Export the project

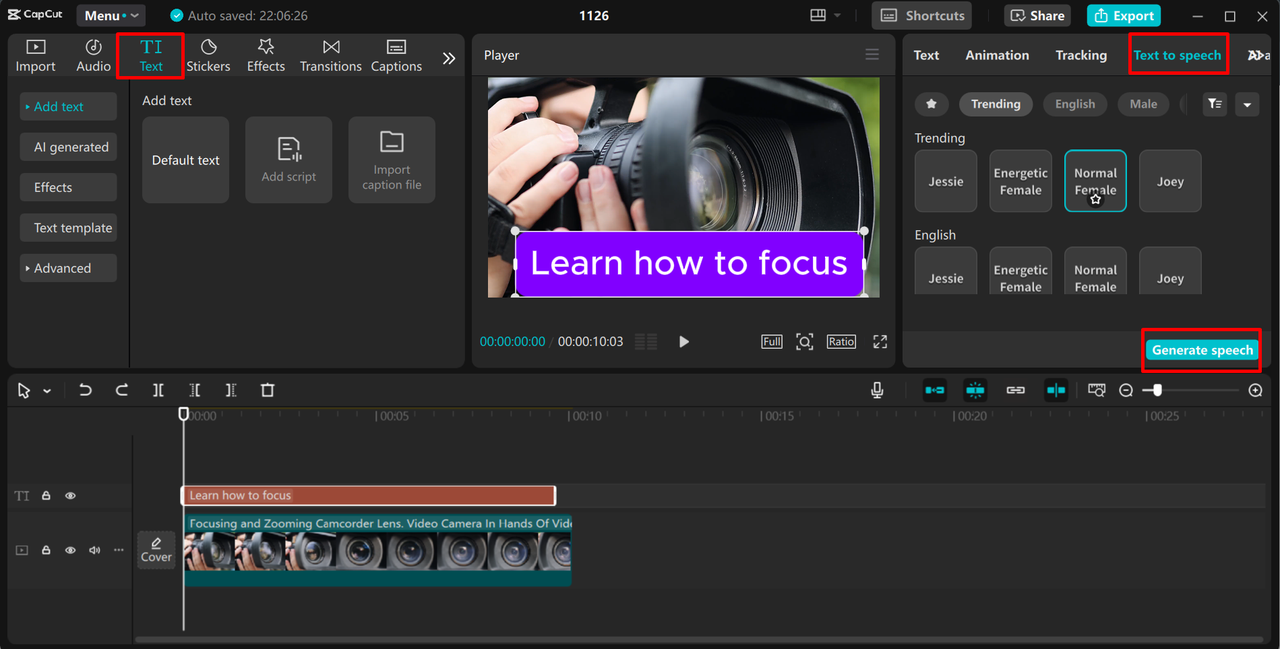pyautogui.click(x=1124, y=16)
